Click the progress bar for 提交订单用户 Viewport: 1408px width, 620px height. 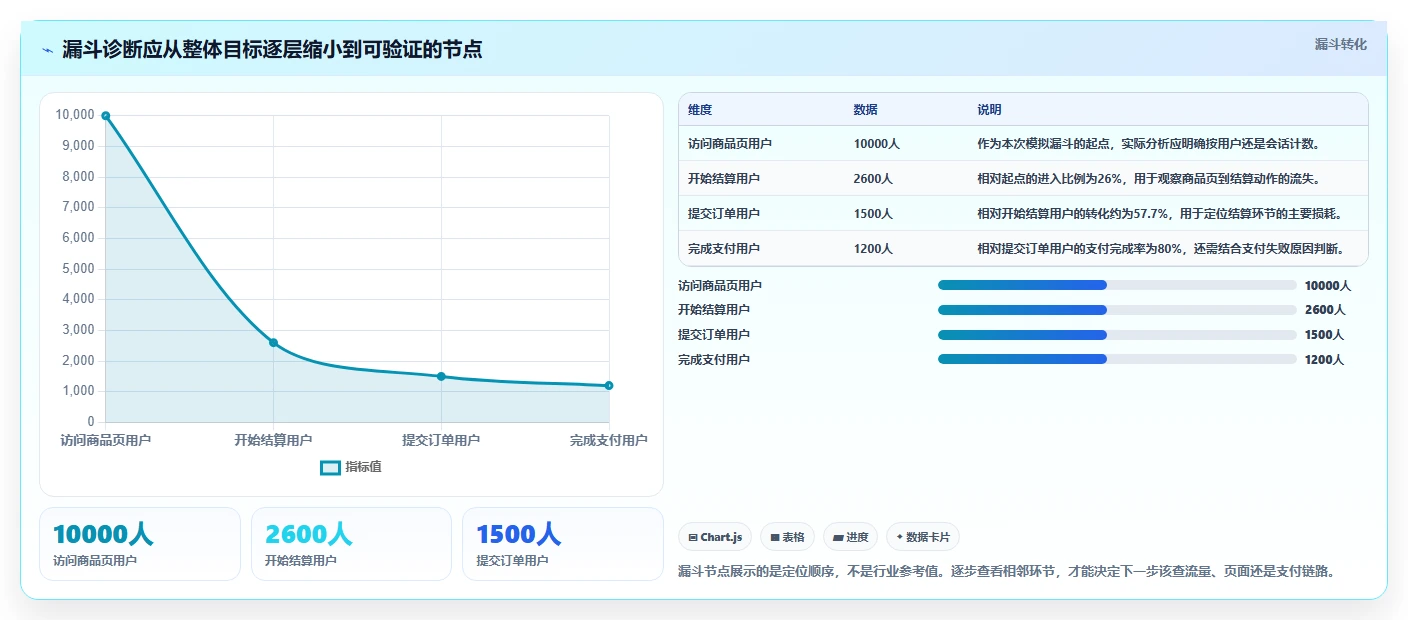(1117, 334)
